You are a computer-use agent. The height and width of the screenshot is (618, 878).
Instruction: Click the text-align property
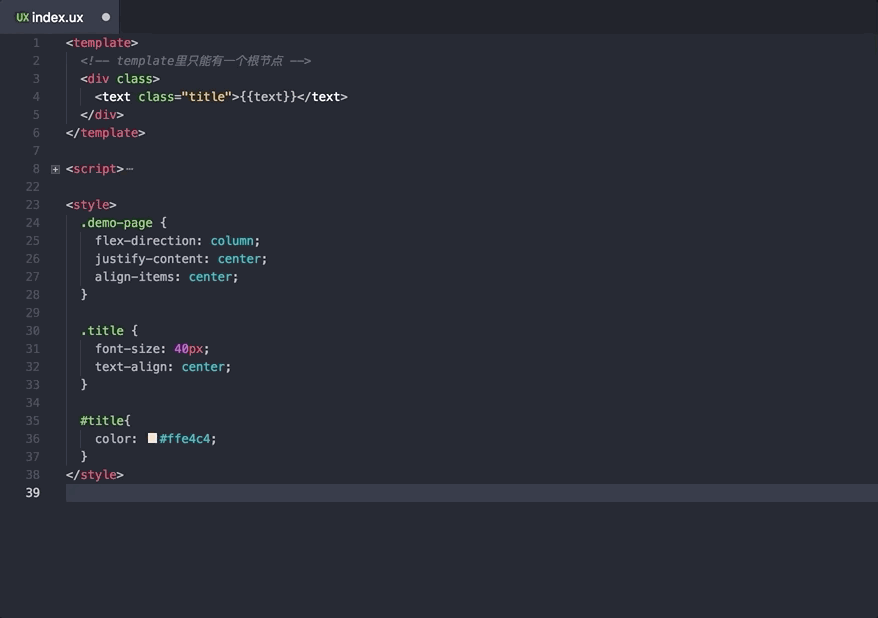tap(134, 367)
